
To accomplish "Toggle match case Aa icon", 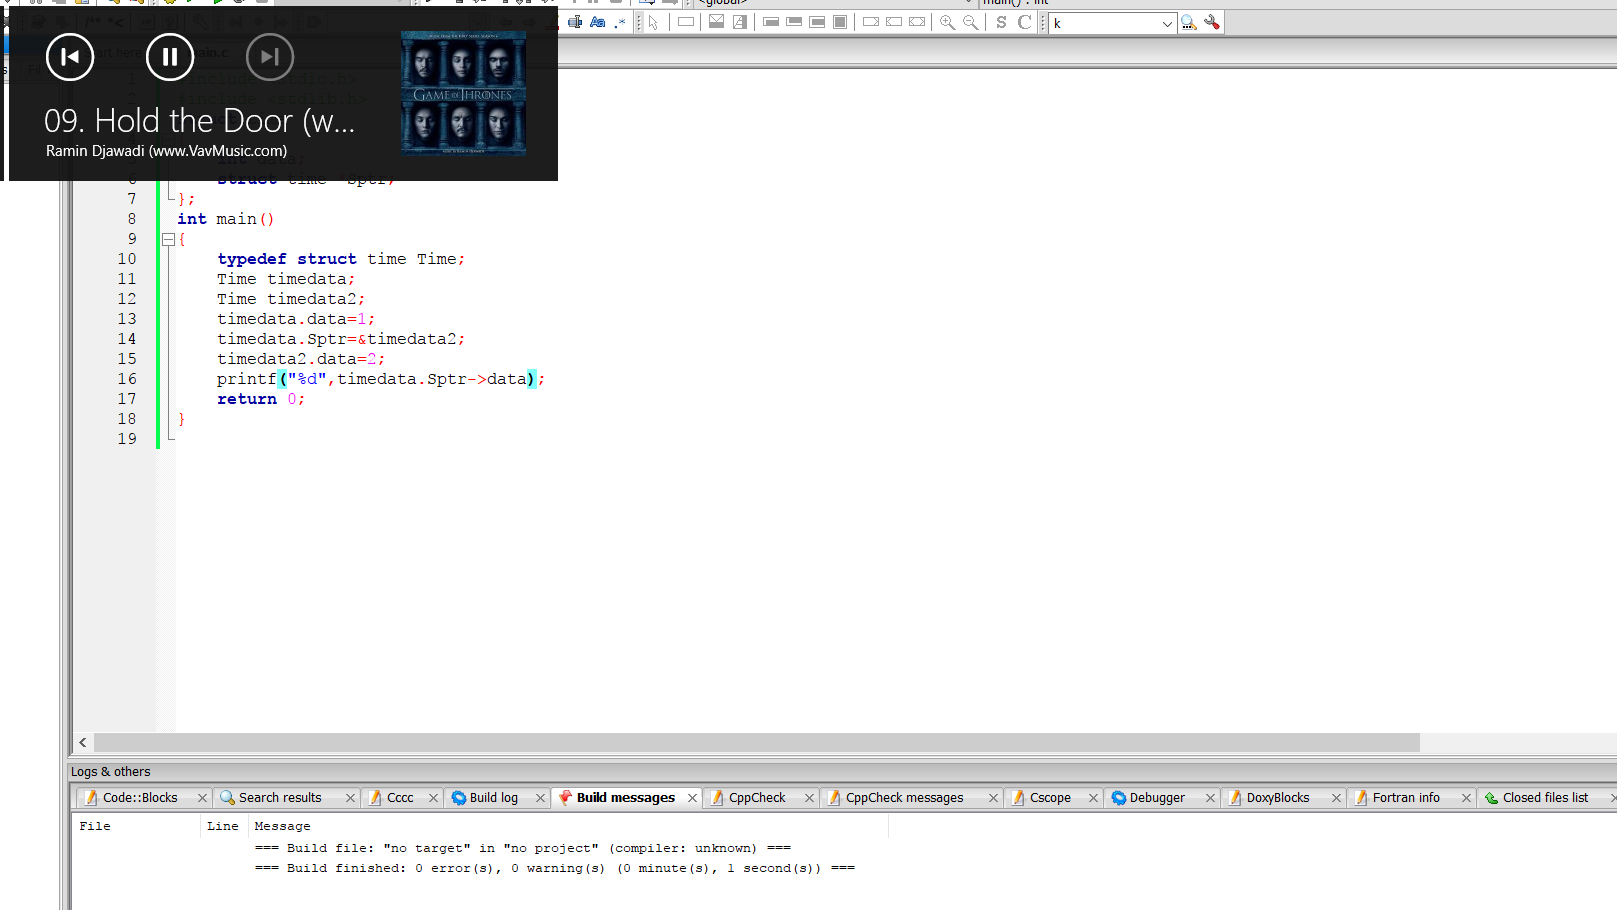I will click(598, 22).
